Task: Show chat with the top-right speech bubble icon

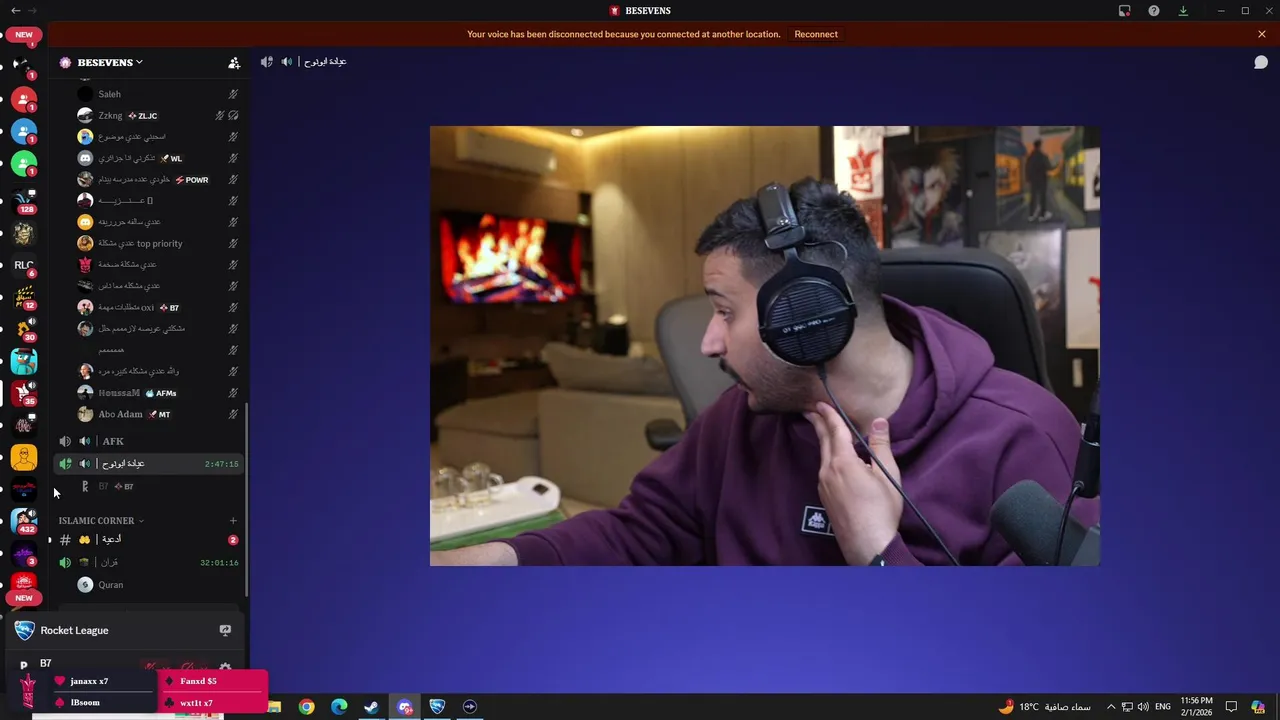Action: pos(1261,62)
